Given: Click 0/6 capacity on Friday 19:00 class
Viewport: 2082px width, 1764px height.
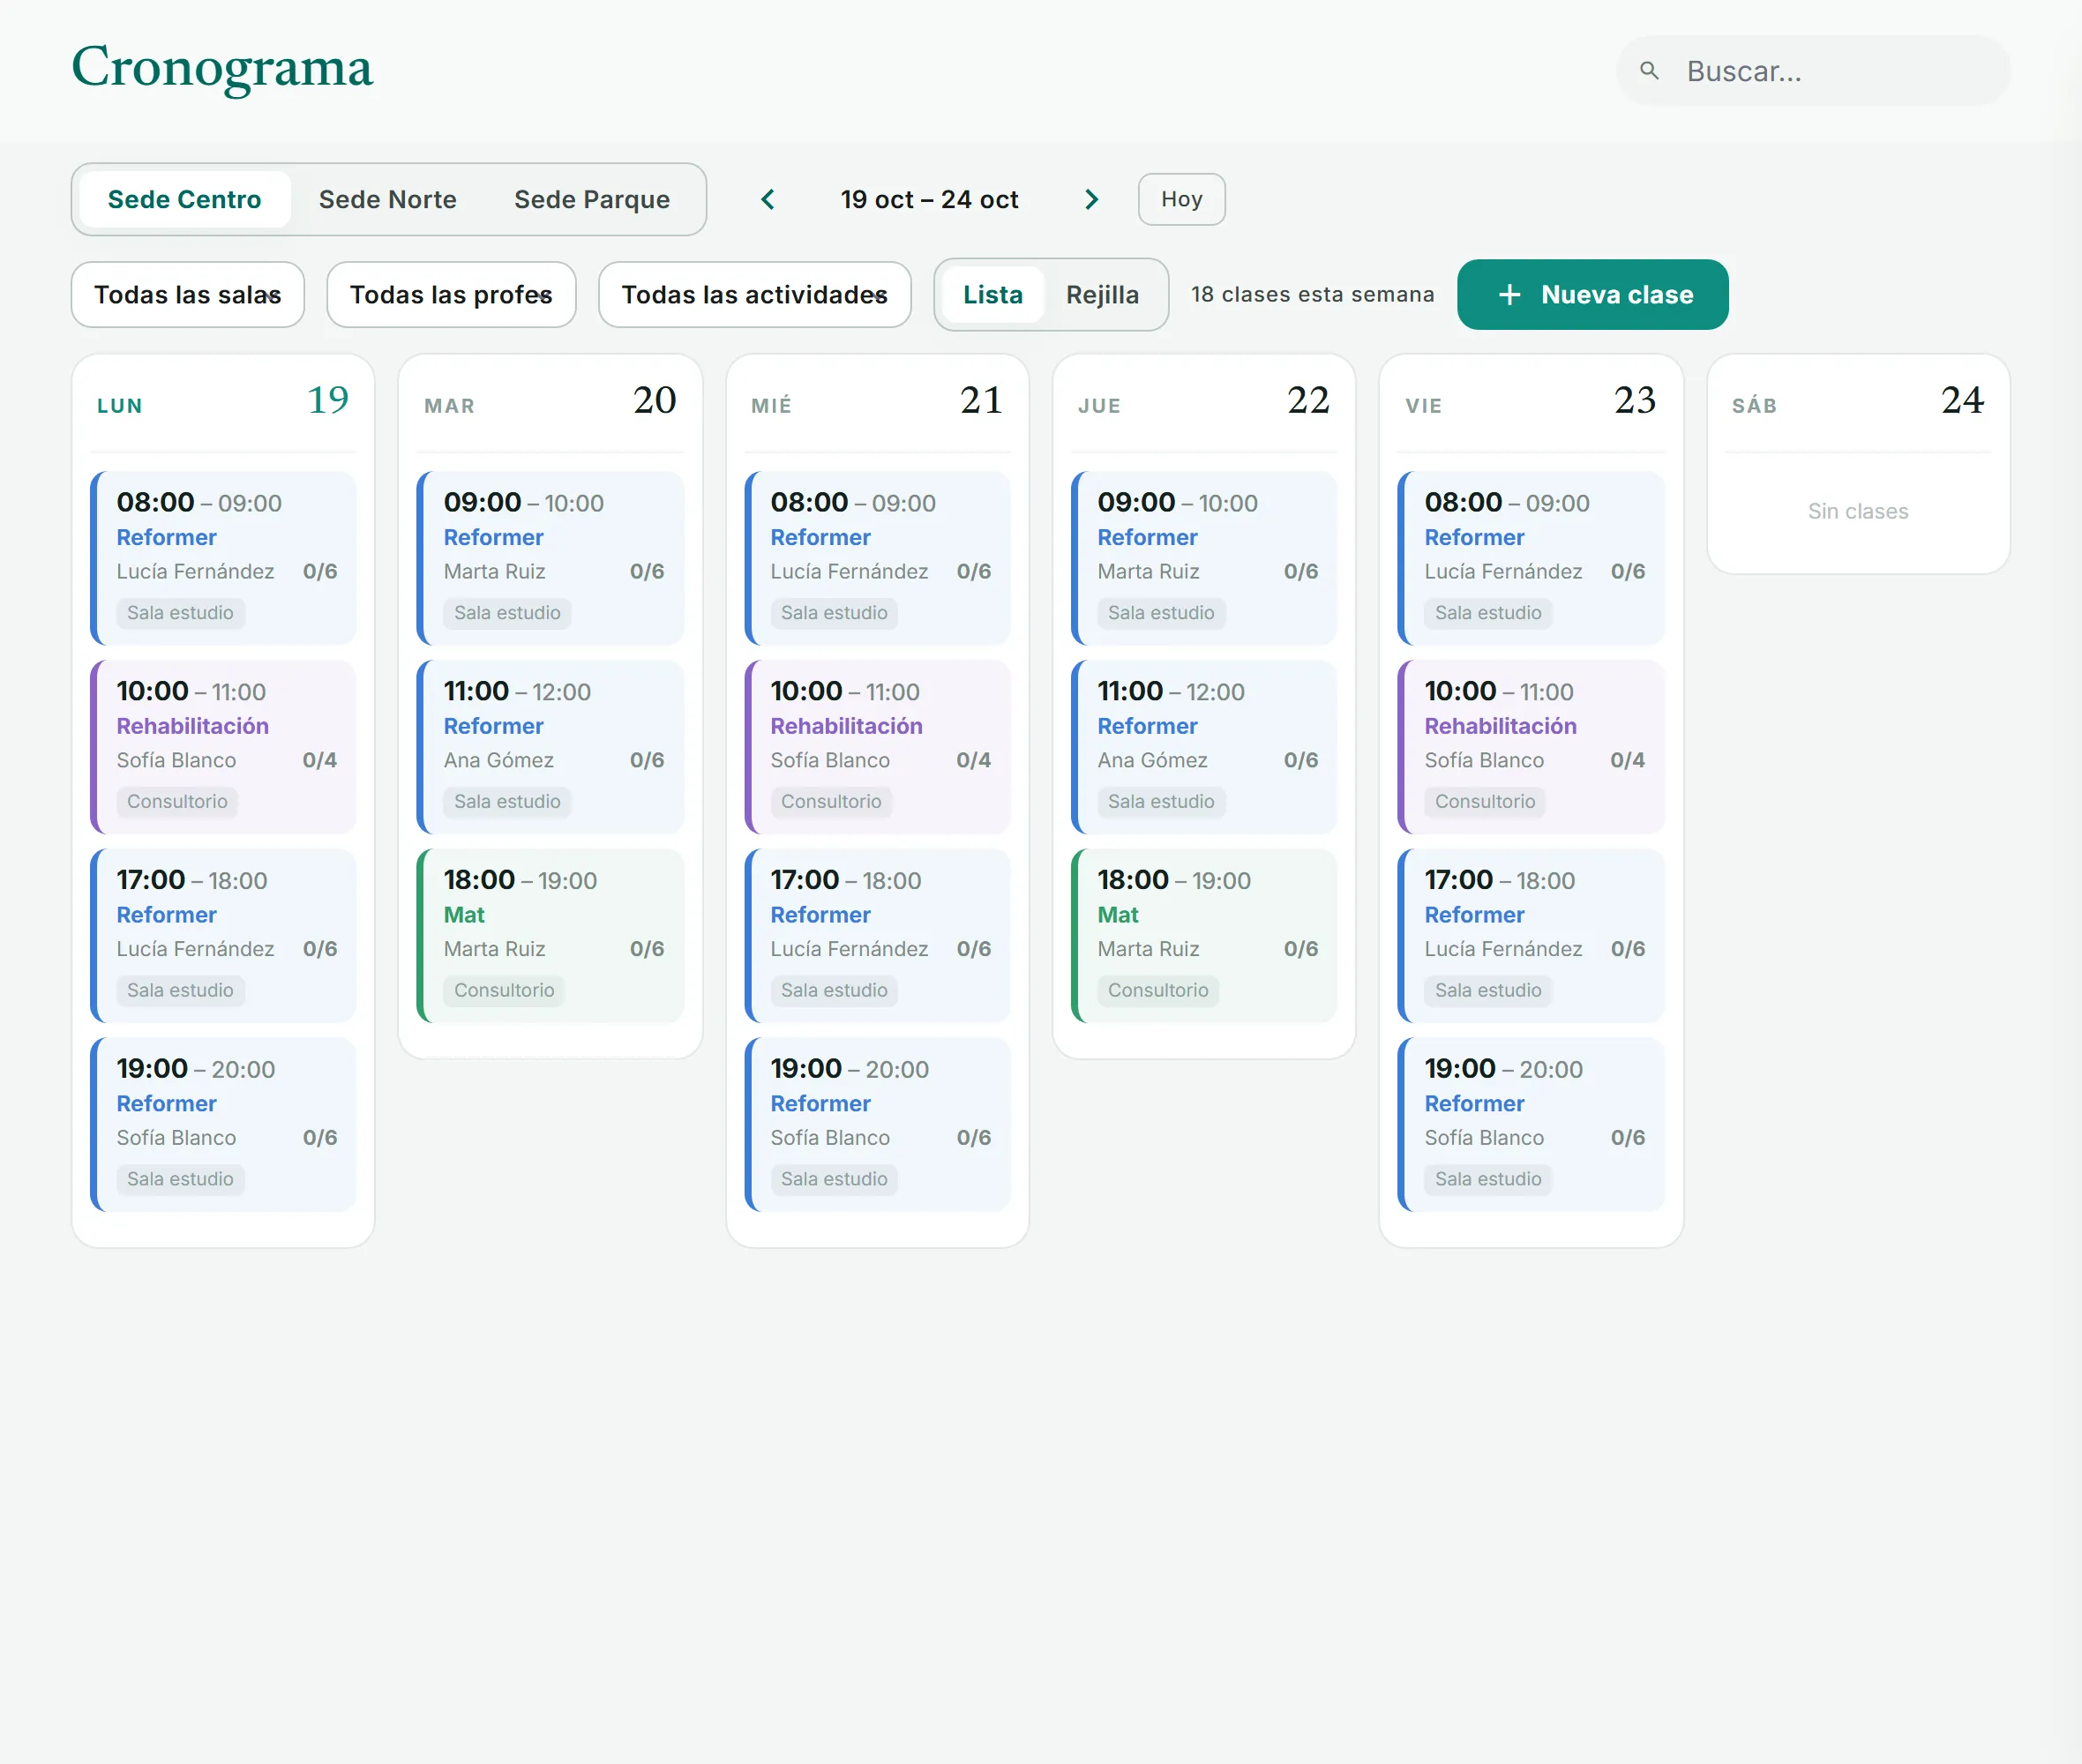Looking at the screenshot, I should [1627, 1138].
